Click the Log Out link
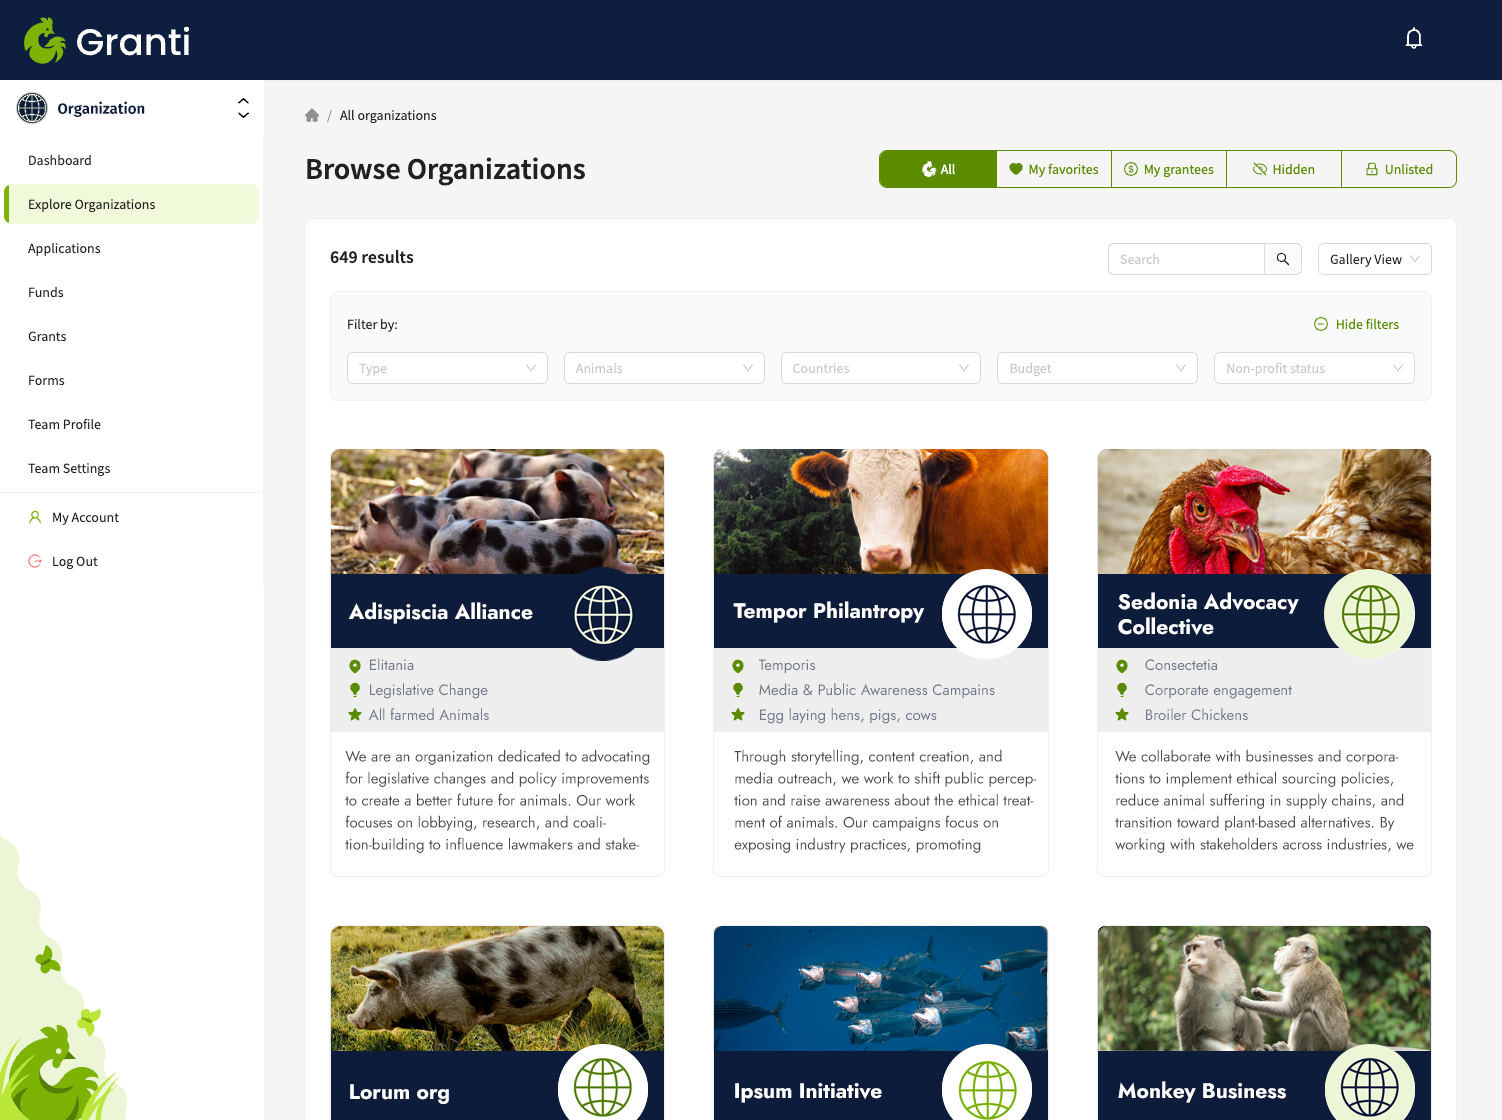This screenshot has width=1502, height=1120. tap(74, 561)
